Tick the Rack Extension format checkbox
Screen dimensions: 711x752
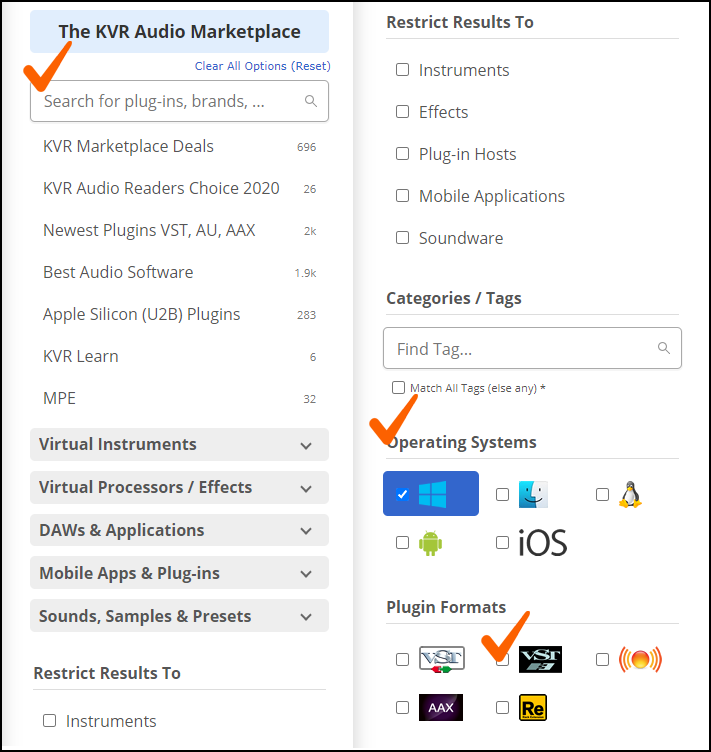coord(502,708)
